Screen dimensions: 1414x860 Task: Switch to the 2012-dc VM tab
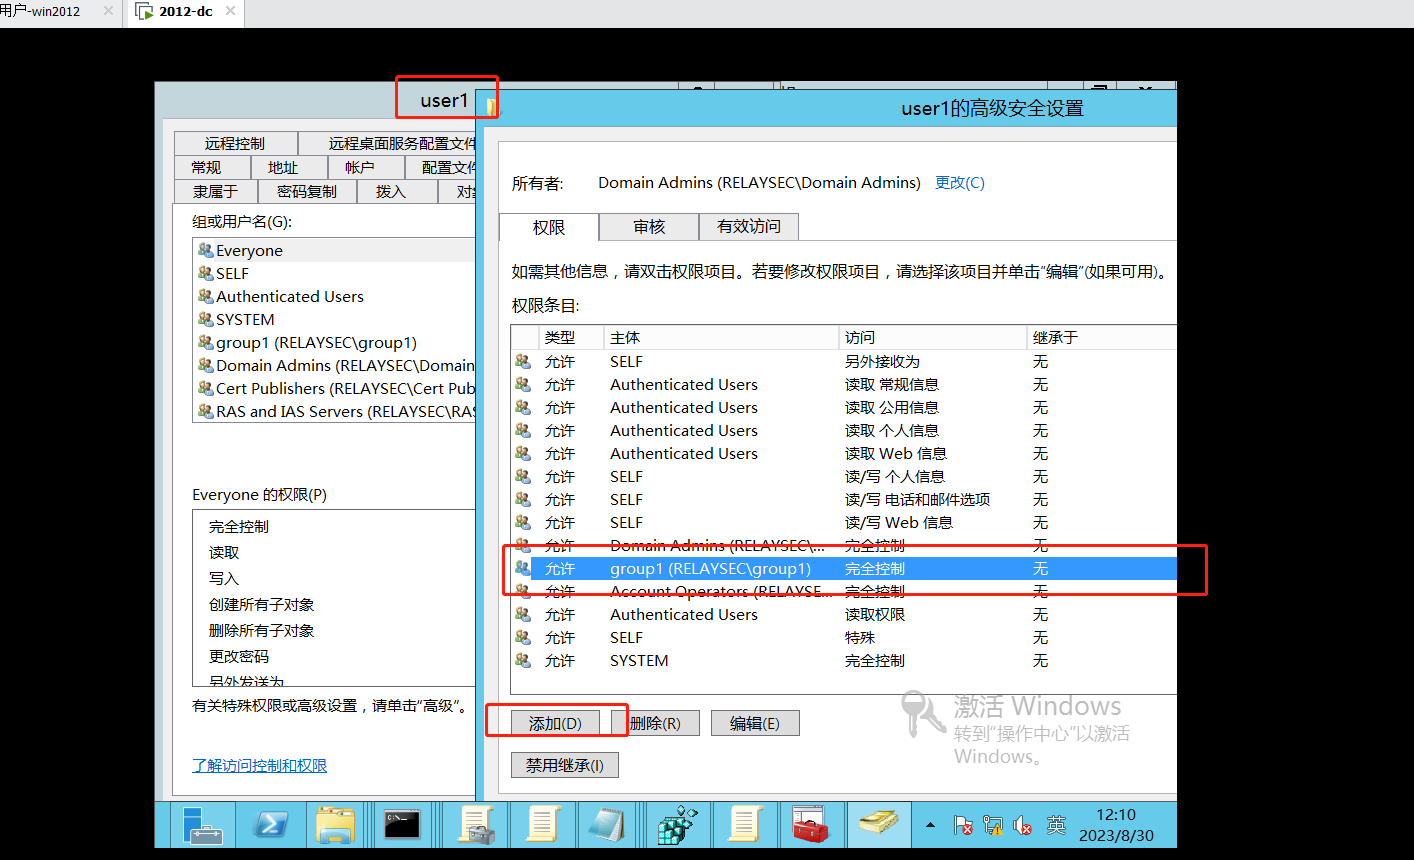(186, 11)
